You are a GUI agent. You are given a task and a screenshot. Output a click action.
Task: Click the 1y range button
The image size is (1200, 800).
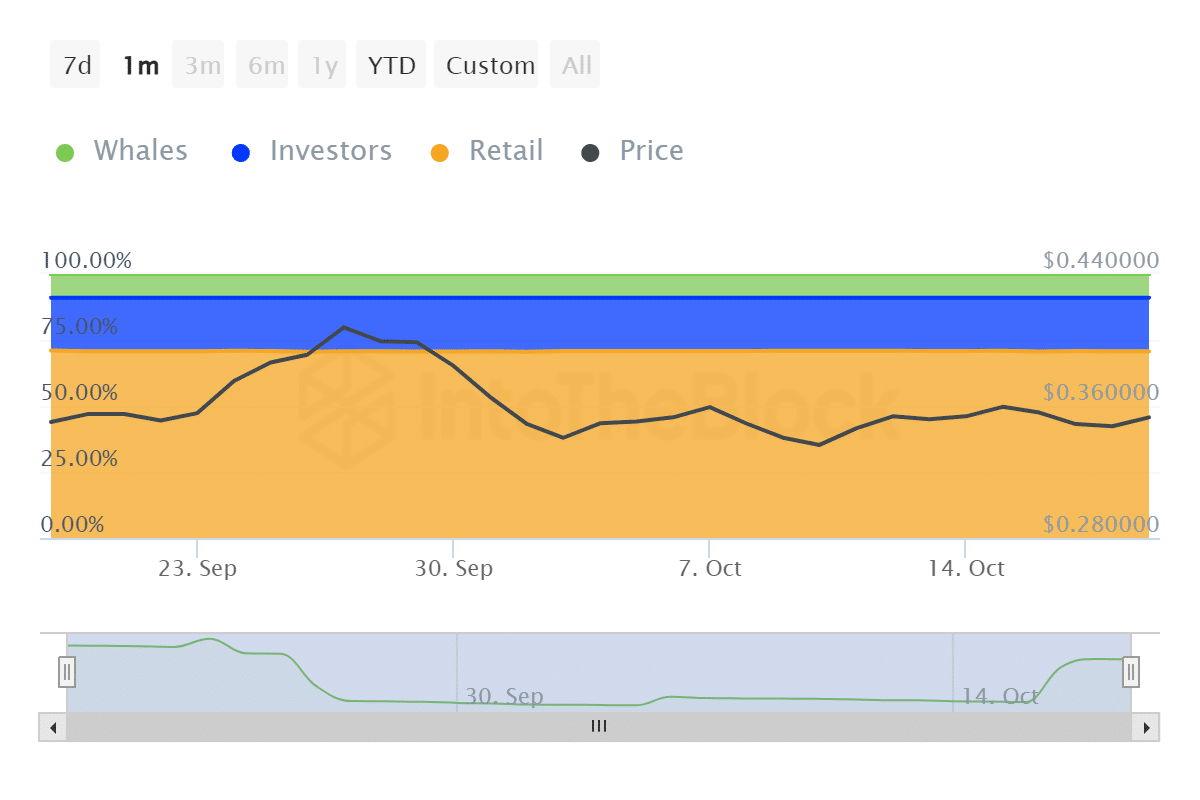pos(325,66)
